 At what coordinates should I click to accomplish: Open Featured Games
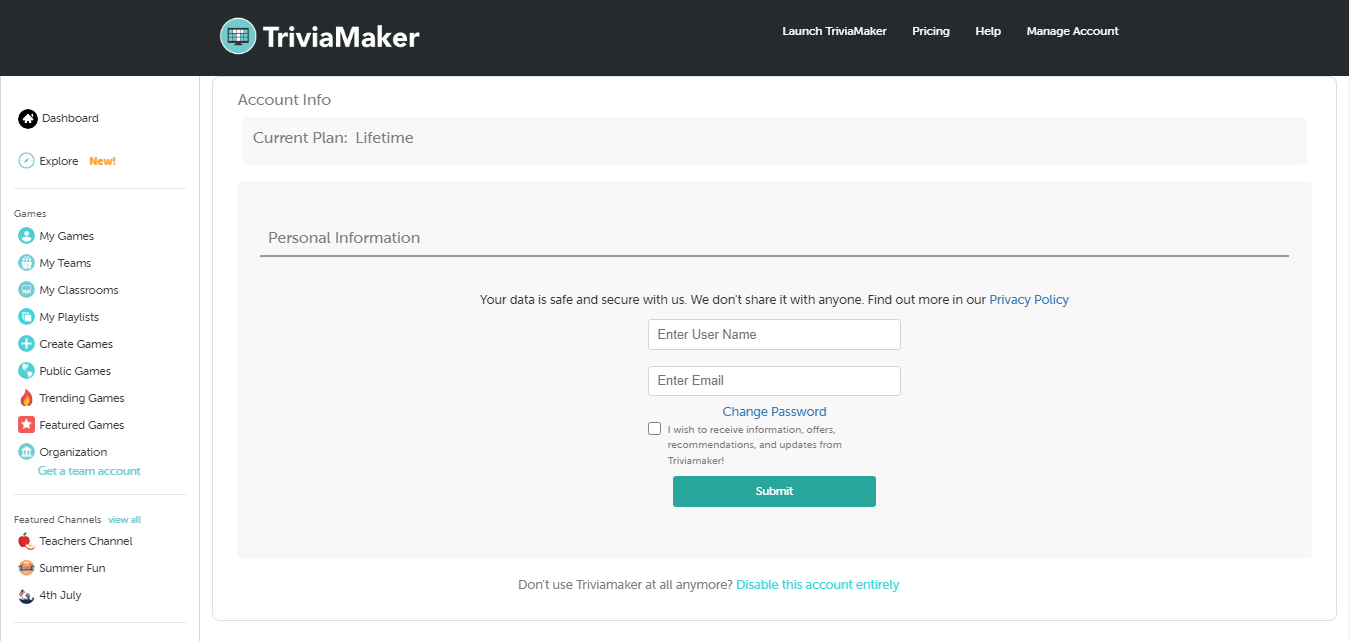[x=79, y=424]
